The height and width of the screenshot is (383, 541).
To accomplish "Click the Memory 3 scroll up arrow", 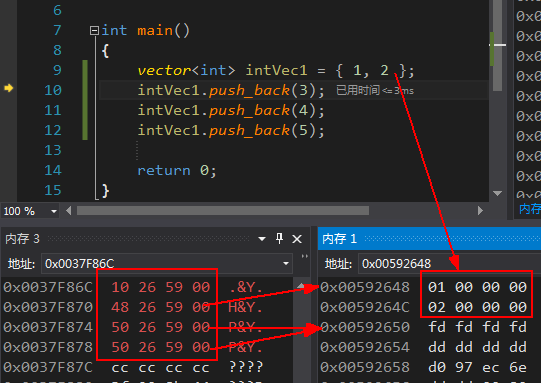I will (x=301, y=286).
